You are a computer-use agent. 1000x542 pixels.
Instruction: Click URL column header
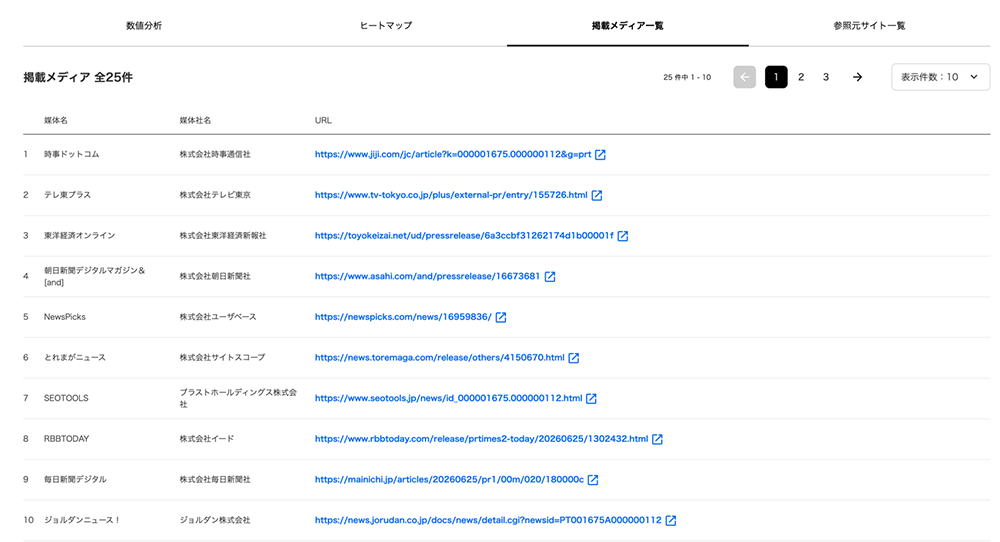[323, 121]
